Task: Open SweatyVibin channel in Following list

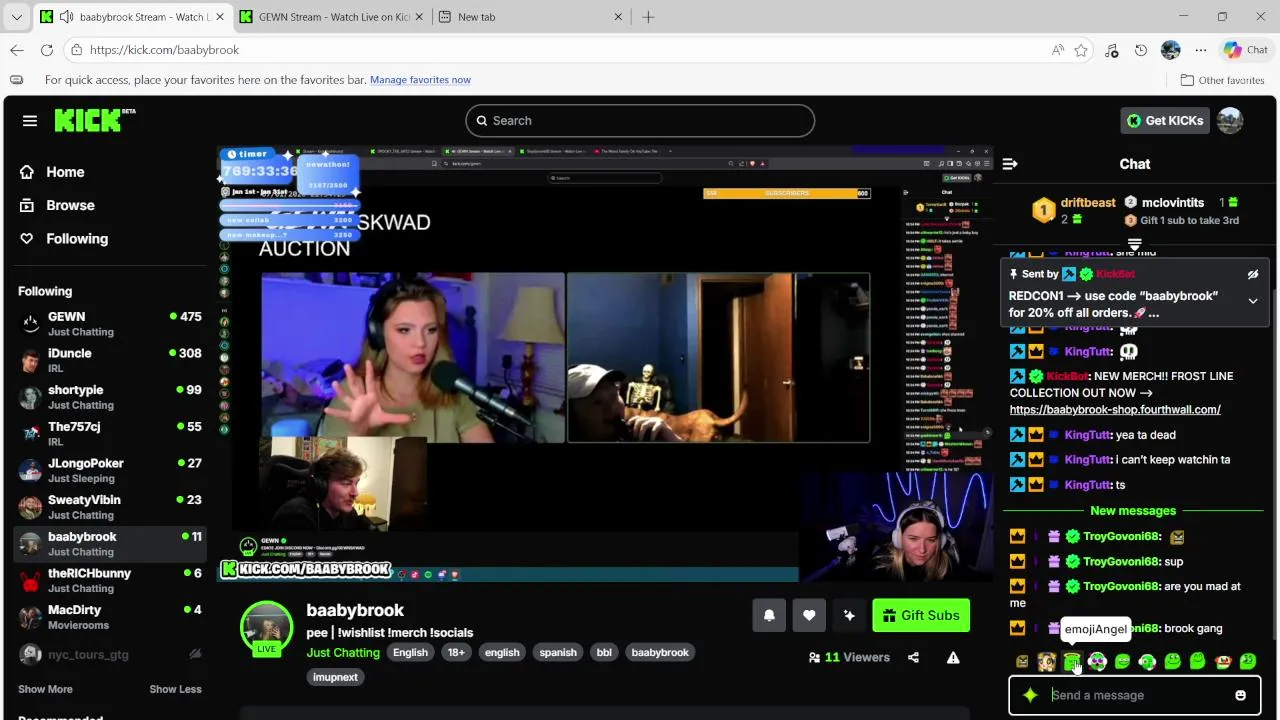Action: pos(110,507)
